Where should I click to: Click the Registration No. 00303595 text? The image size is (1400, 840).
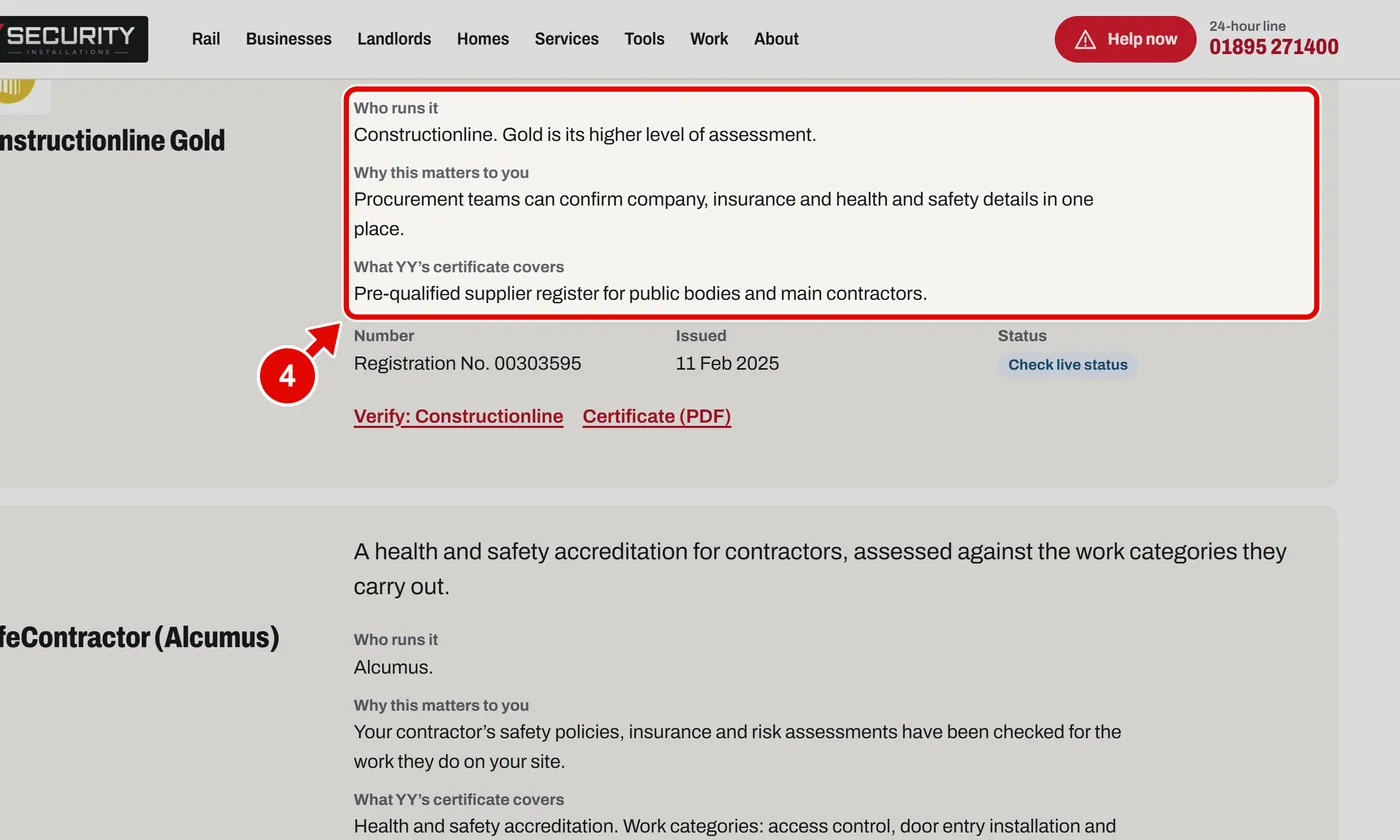tap(467, 363)
